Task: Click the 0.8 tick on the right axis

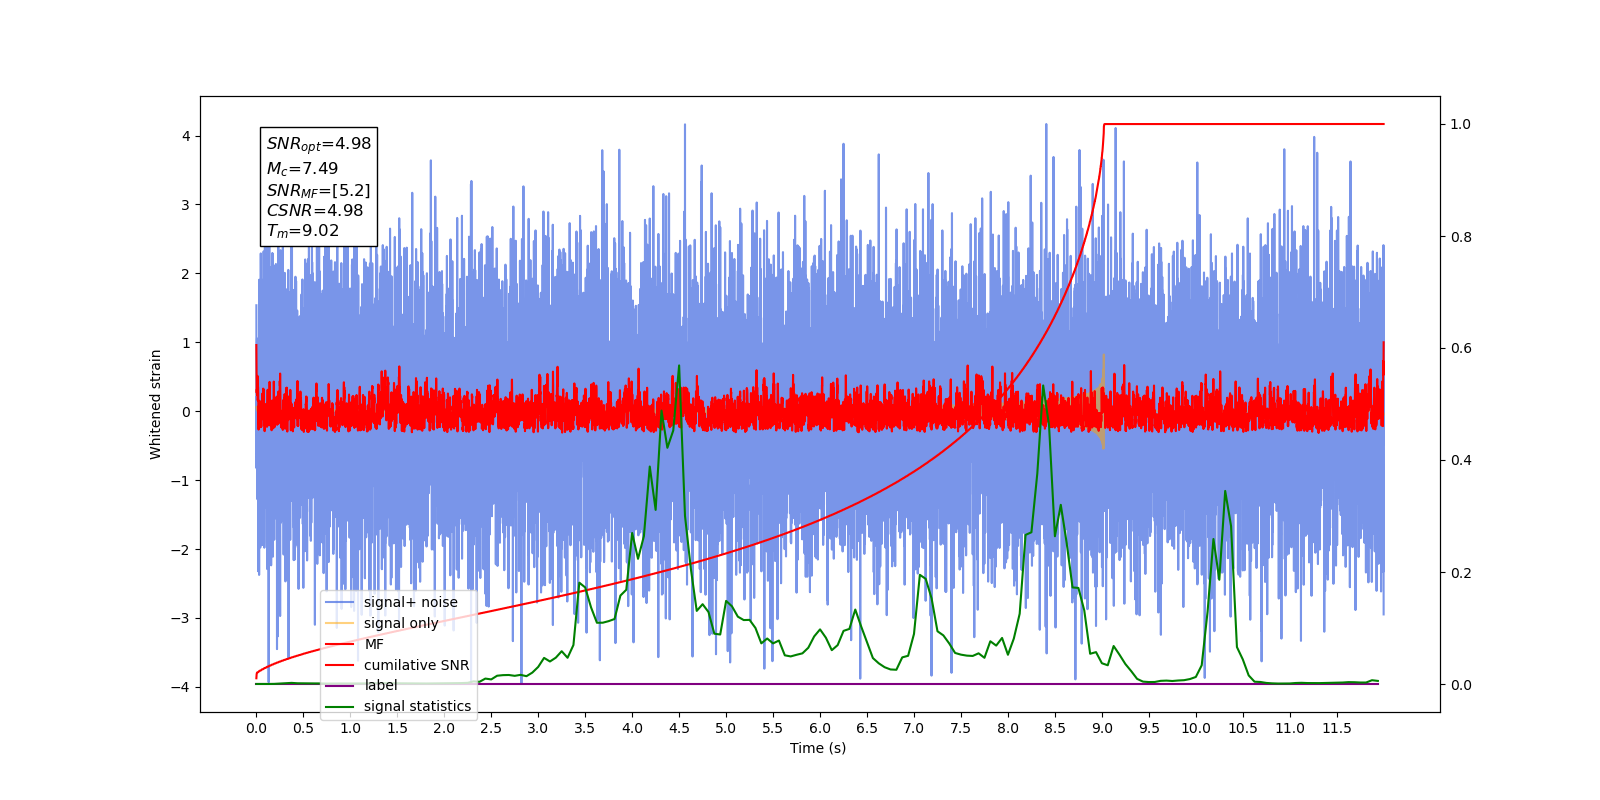Action: [1461, 237]
